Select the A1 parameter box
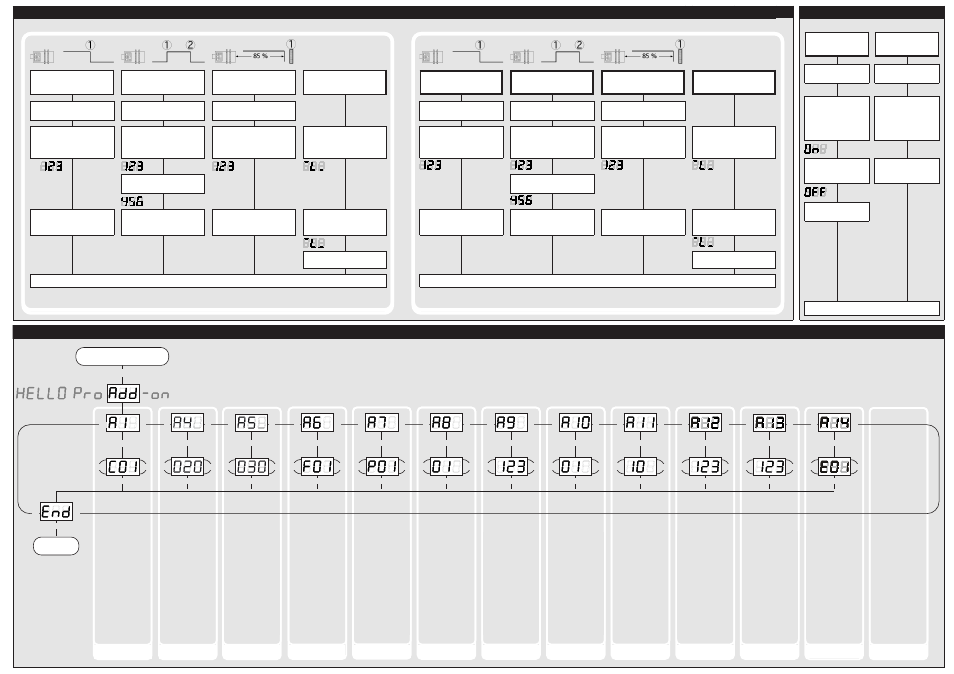Viewport: 954px width, 674px height. click(123, 423)
